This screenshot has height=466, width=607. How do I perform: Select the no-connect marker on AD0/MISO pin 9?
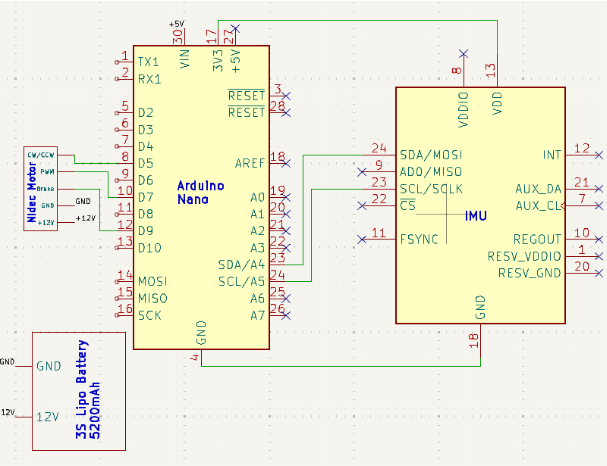click(x=362, y=172)
